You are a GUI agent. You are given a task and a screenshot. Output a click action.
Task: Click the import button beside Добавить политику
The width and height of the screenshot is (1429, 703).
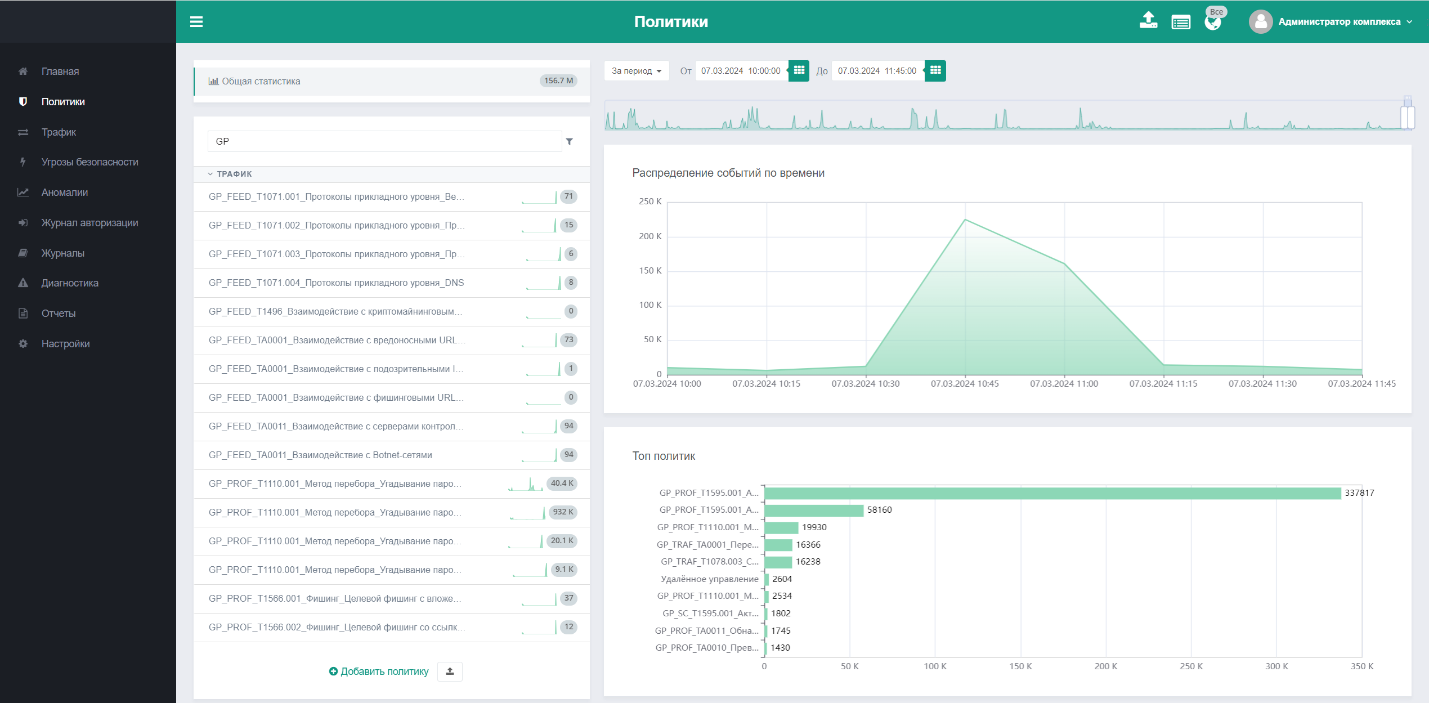[449, 671]
